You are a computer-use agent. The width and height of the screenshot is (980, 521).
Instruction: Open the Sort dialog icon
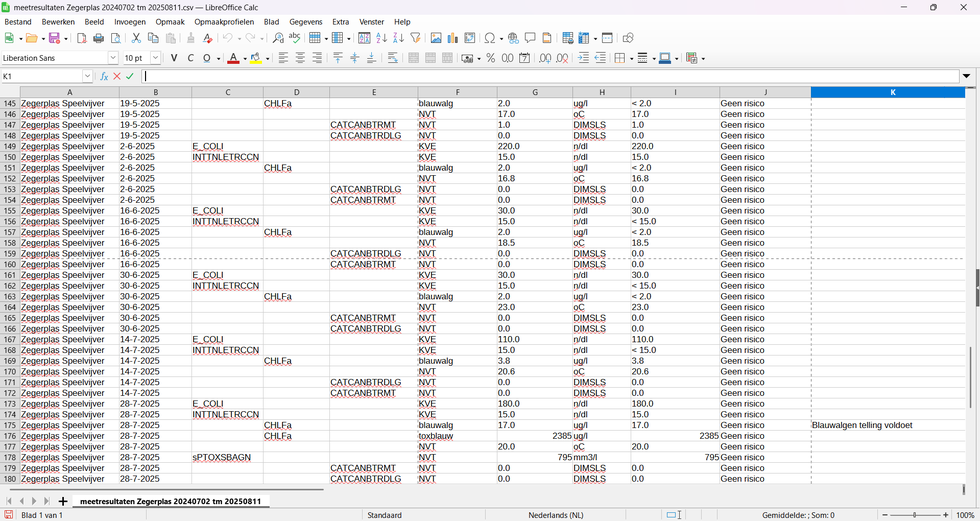pyautogui.click(x=364, y=38)
